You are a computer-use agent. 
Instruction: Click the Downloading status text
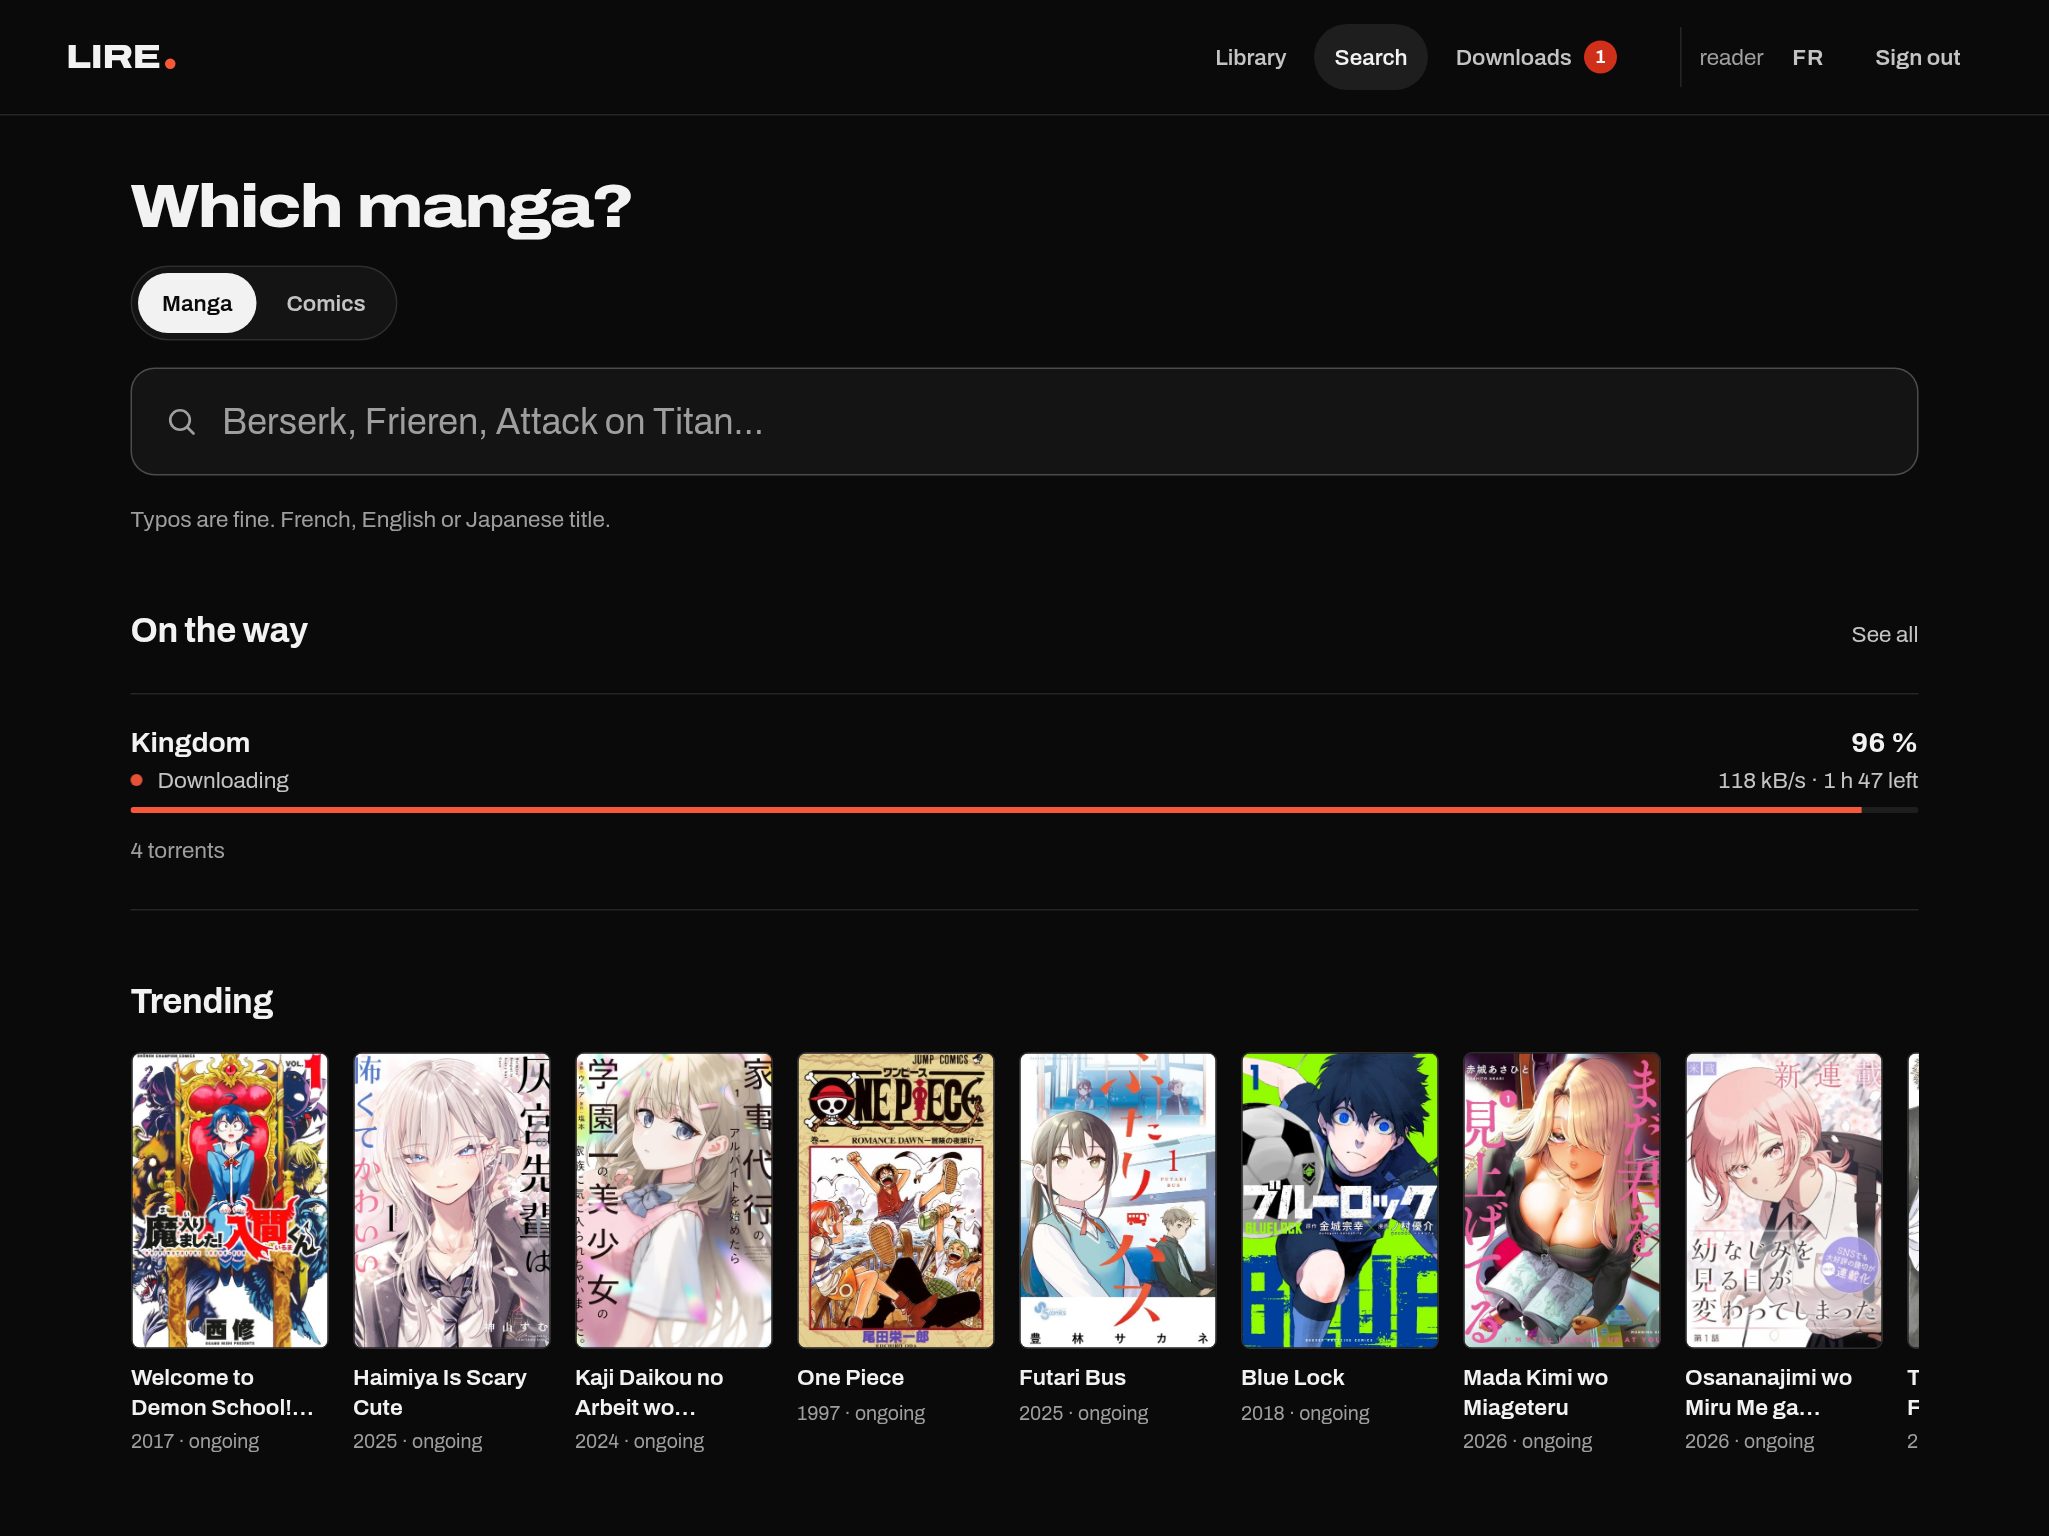click(222, 780)
